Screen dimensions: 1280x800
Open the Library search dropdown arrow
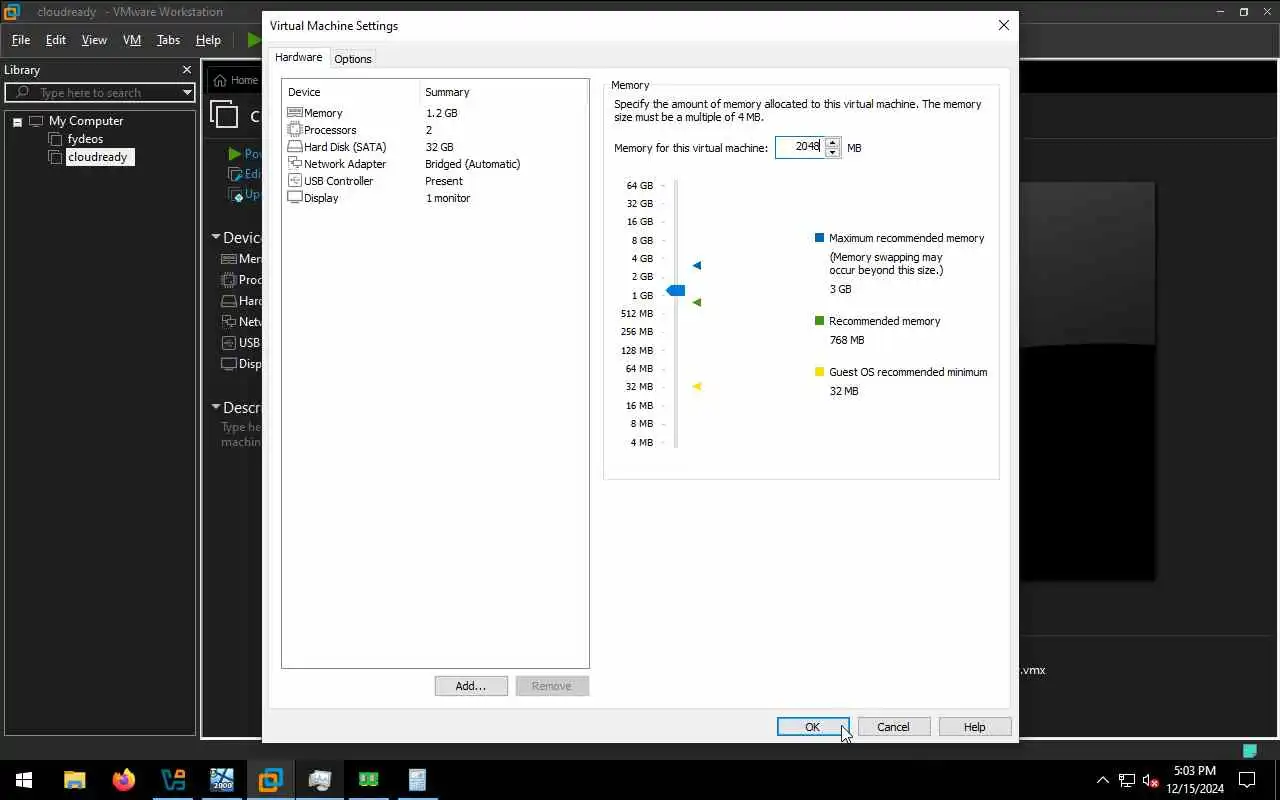pos(187,92)
